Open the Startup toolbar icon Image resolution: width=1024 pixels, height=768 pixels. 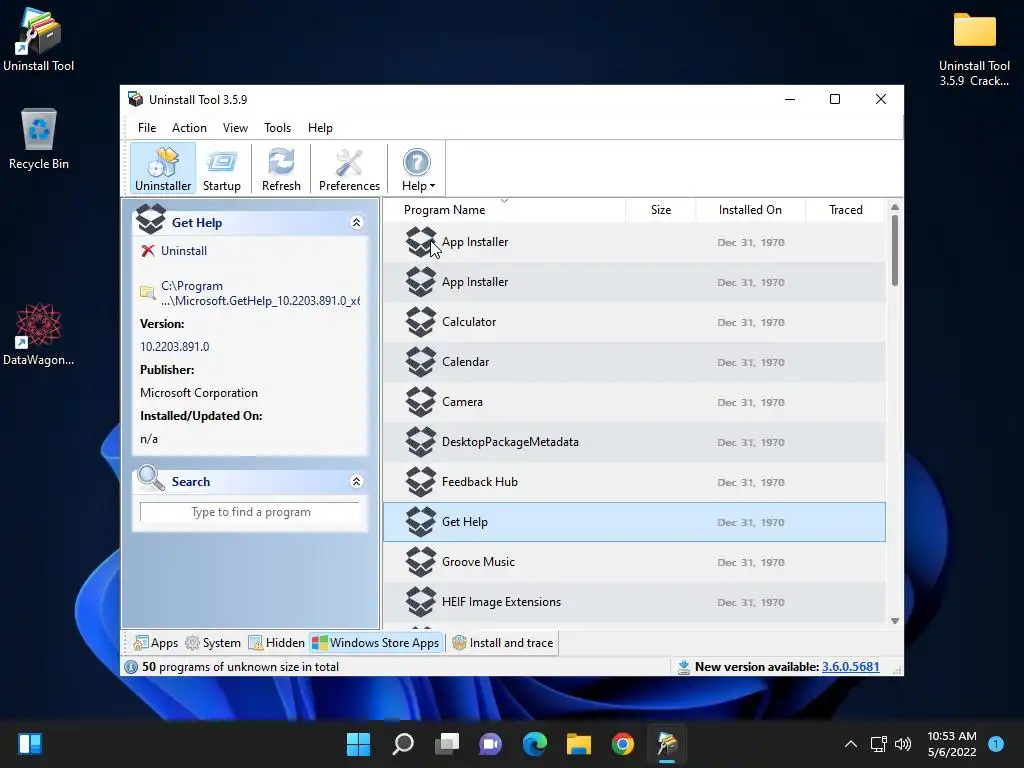coord(222,168)
